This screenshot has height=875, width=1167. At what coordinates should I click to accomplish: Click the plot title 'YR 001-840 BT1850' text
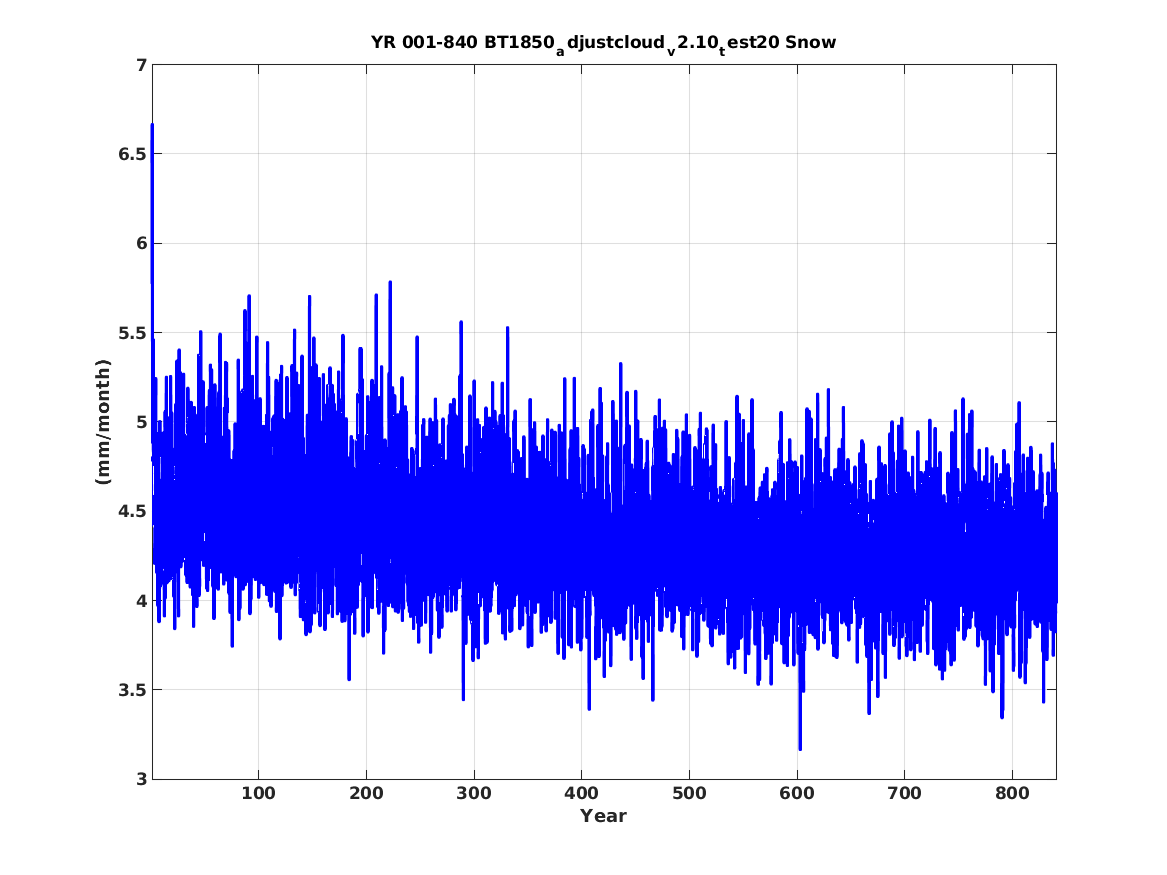(x=463, y=42)
